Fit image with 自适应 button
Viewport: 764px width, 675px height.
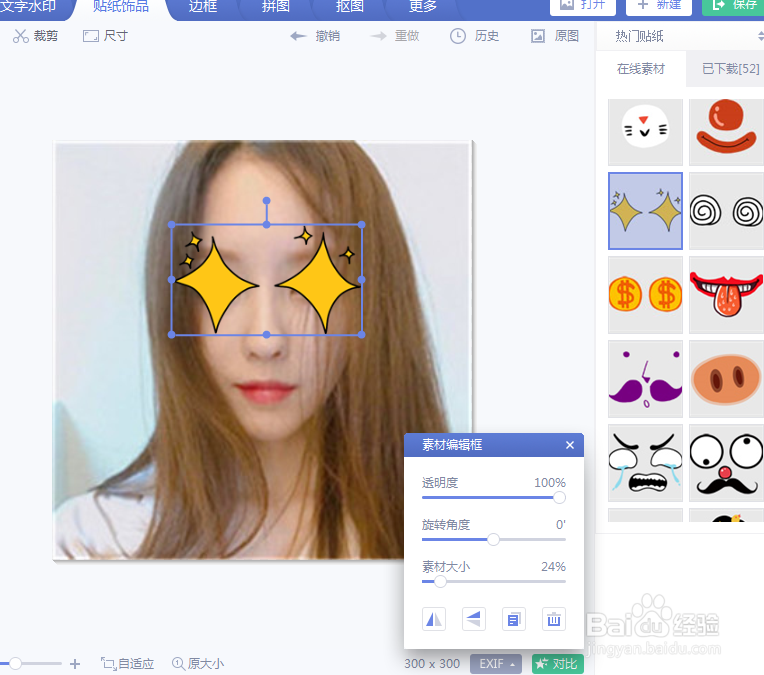(x=127, y=664)
